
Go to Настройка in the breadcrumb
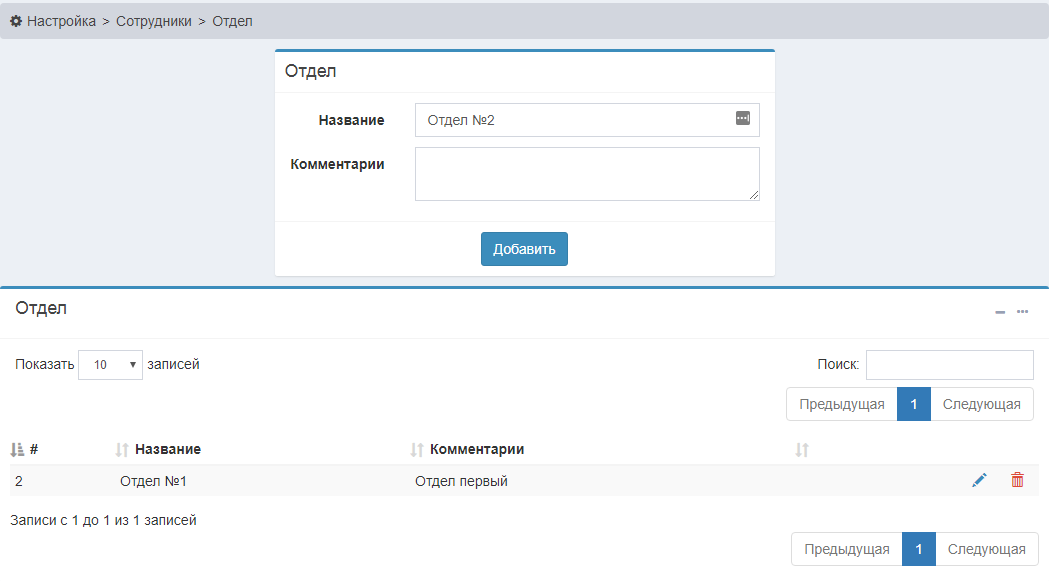pos(61,21)
